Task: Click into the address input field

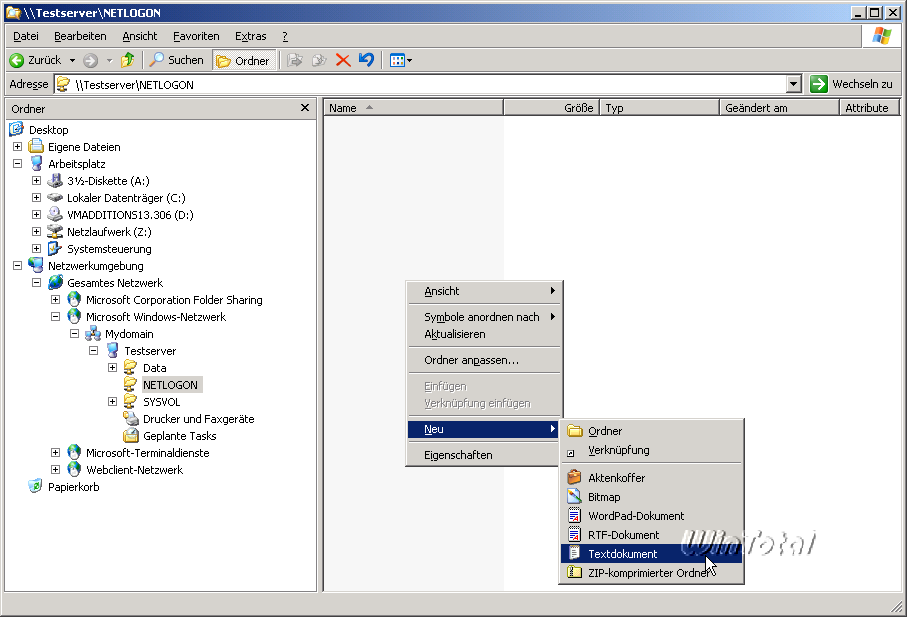Action: pyautogui.click(x=420, y=84)
